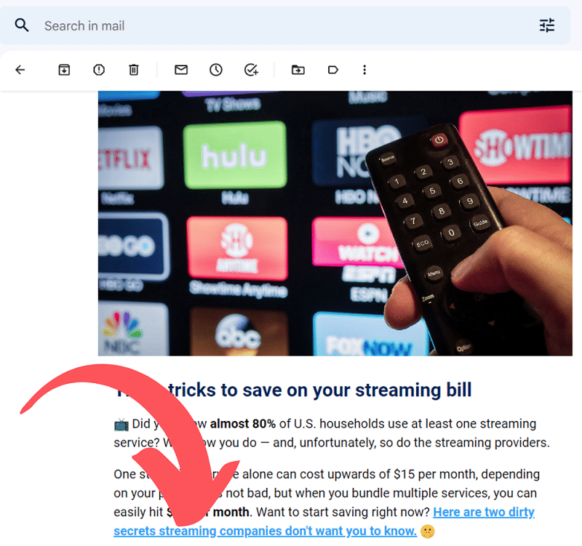Screen dimensions: 582x546
Task: Click the streaming apps remote image
Action: pyautogui.click(x=335, y=223)
